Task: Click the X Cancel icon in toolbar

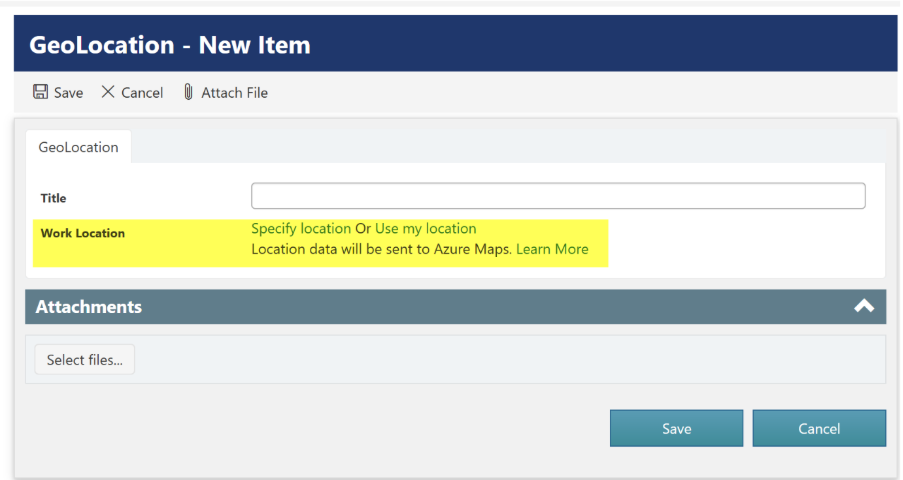Action: click(108, 92)
